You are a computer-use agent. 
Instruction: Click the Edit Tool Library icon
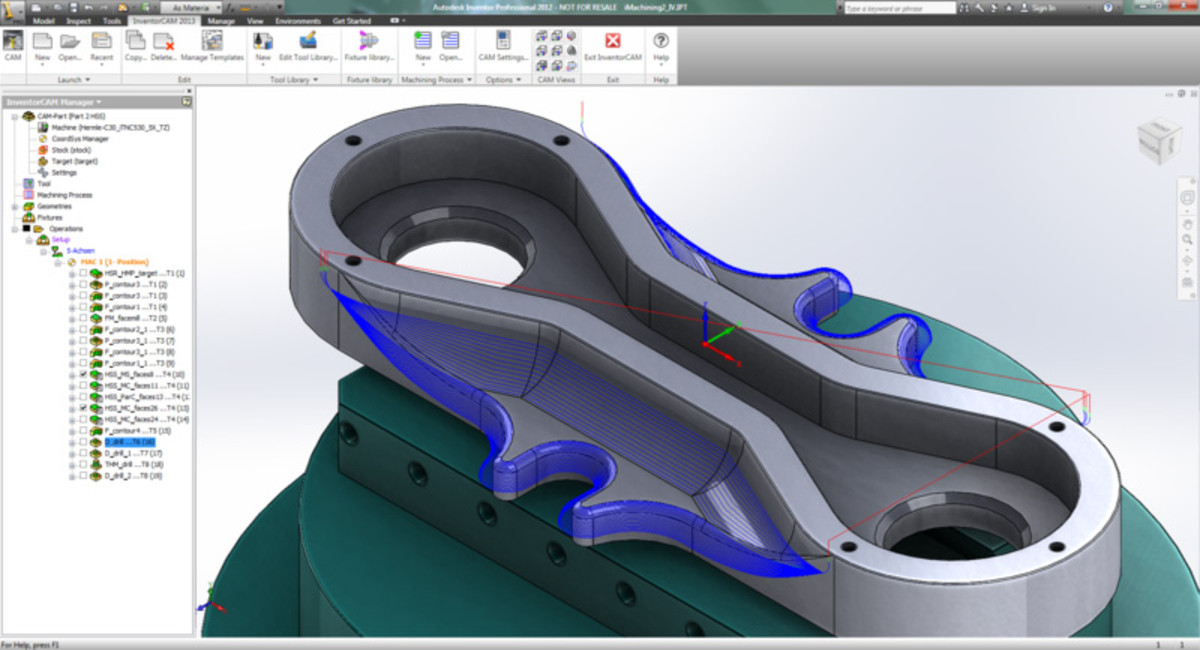(x=308, y=47)
